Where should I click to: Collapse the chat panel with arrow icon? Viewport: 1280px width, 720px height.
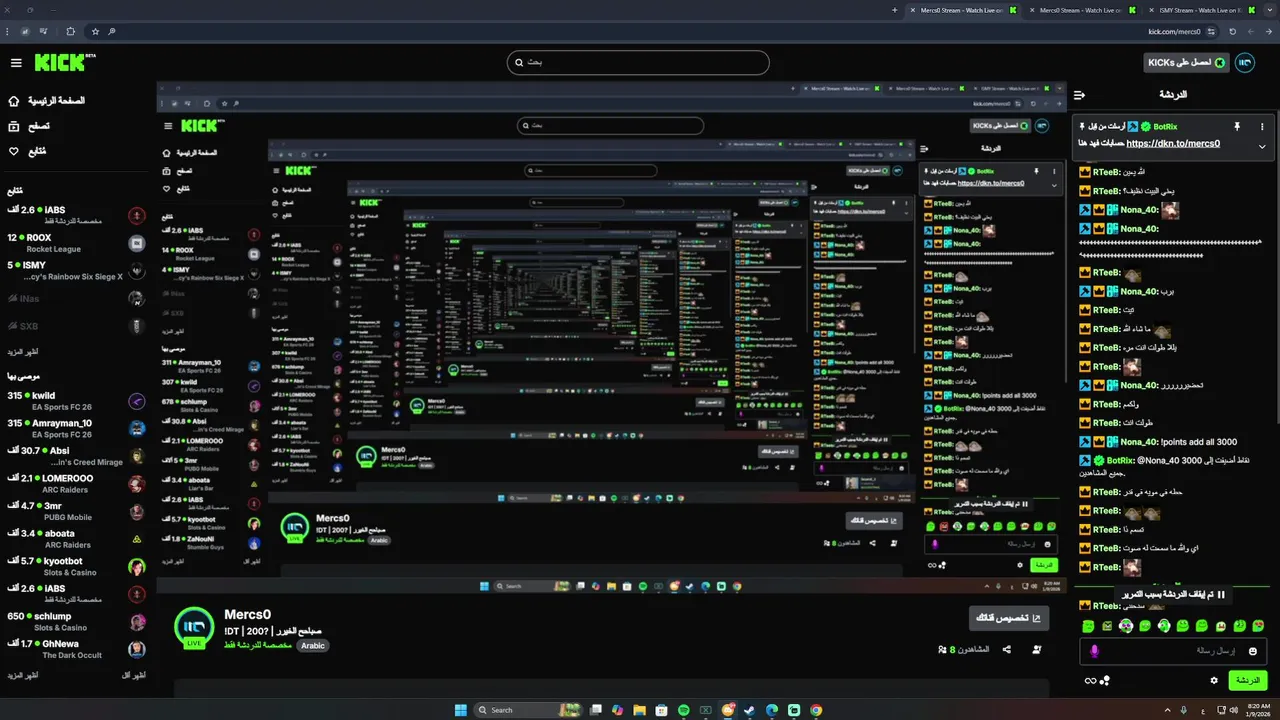coord(1079,95)
